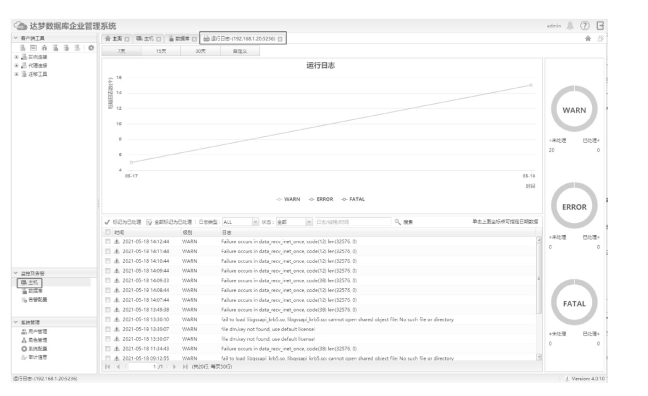Toggle FATAL series in chart legend
The height and width of the screenshot is (396, 648).
pos(353,199)
